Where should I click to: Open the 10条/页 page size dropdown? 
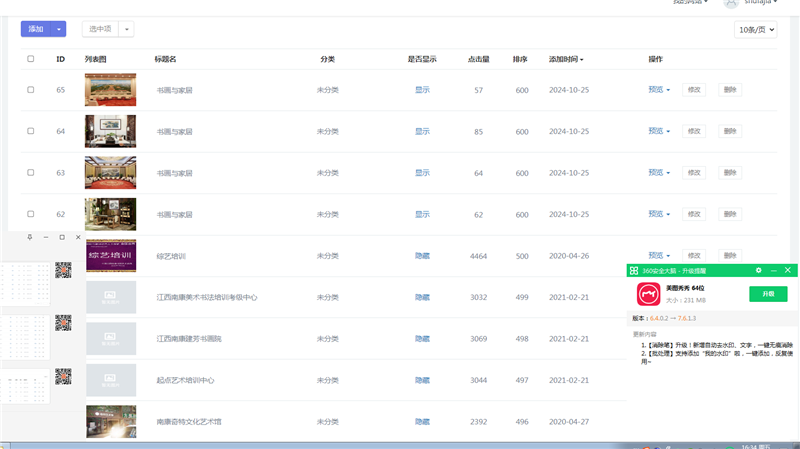(755, 30)
